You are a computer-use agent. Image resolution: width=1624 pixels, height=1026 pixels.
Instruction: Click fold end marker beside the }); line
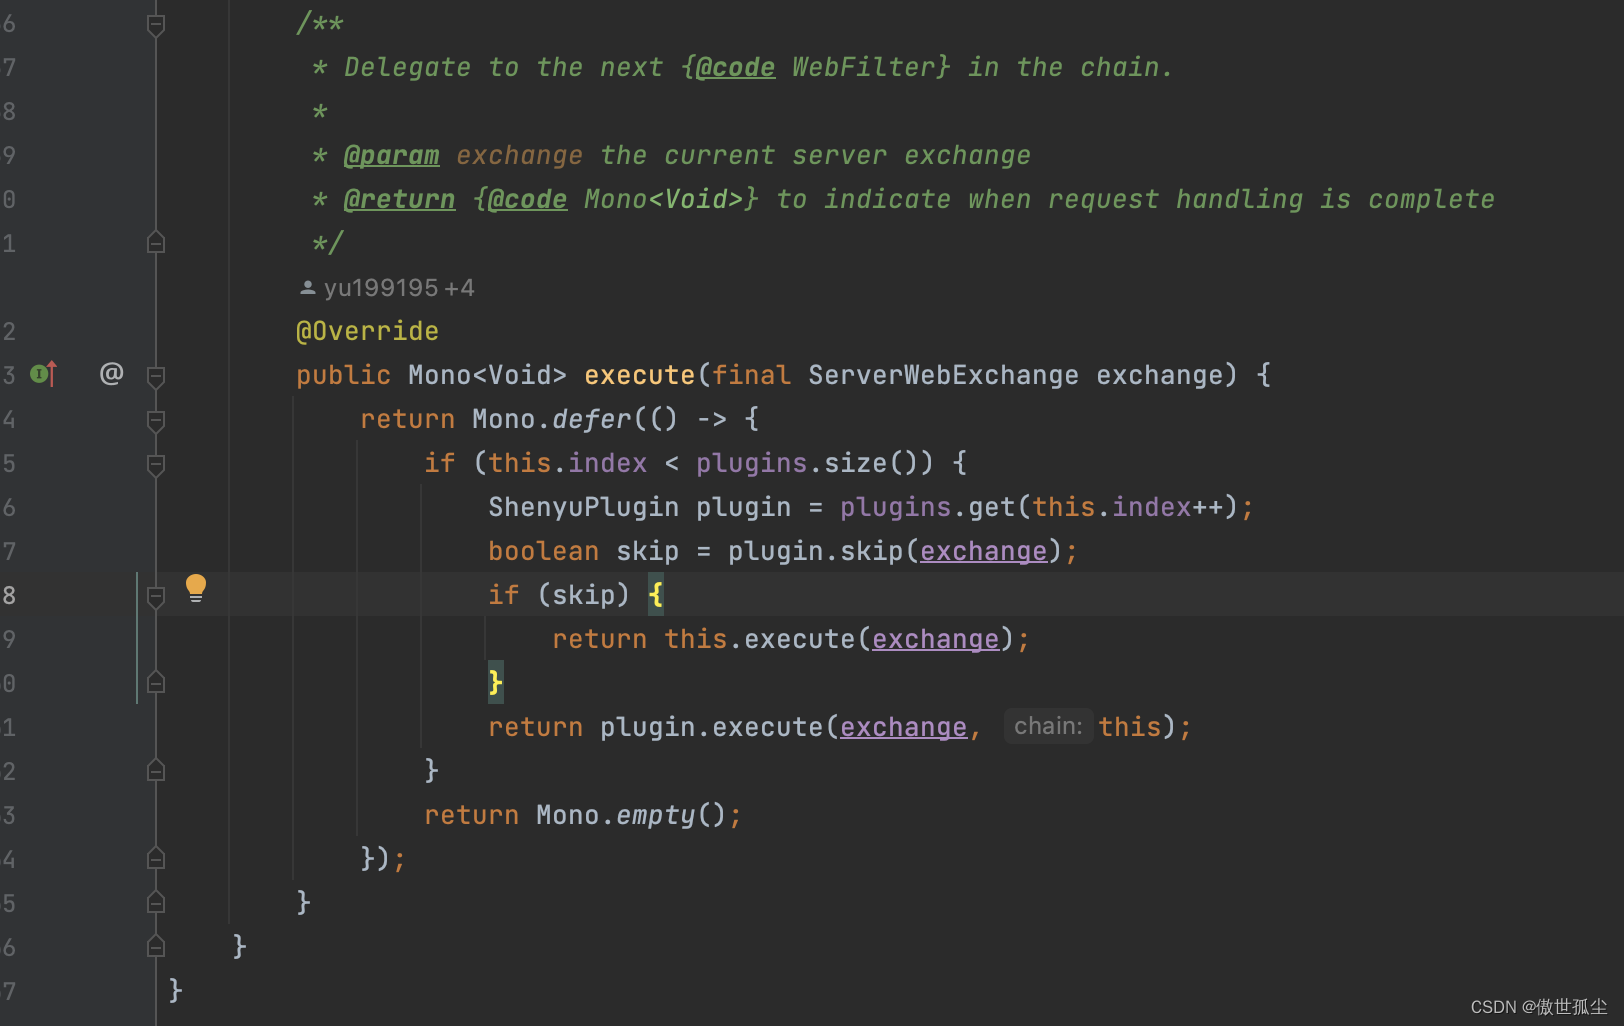[x=156, y=859]
